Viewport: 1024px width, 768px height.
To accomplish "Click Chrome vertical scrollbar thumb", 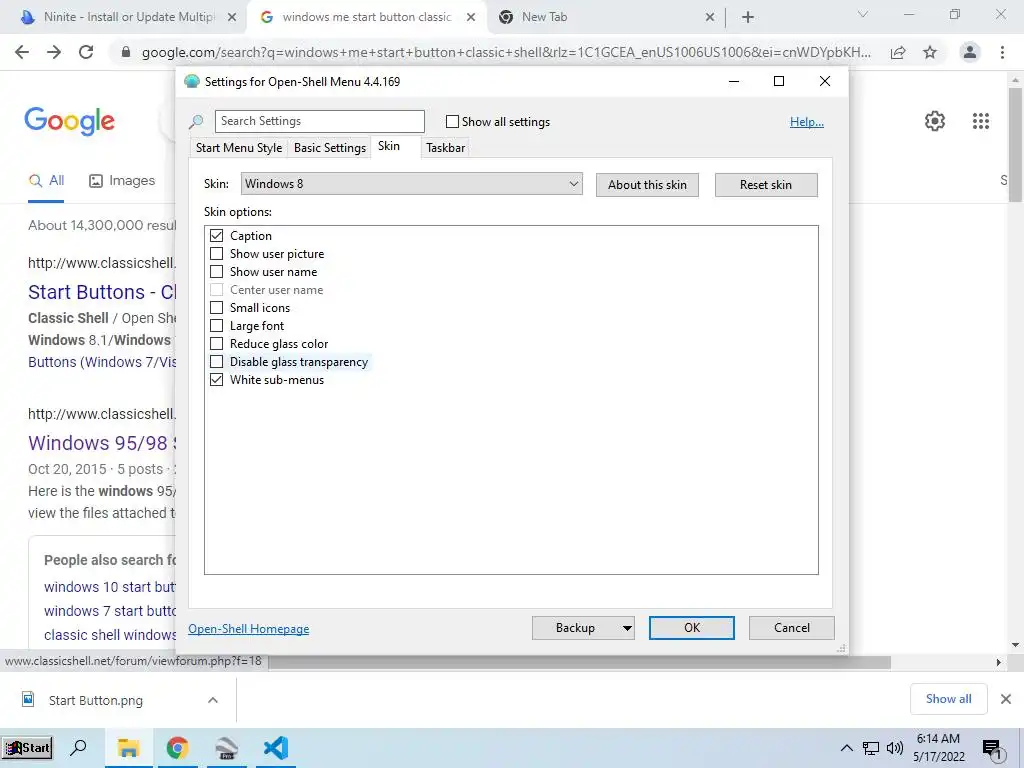I will (1016, 144).
